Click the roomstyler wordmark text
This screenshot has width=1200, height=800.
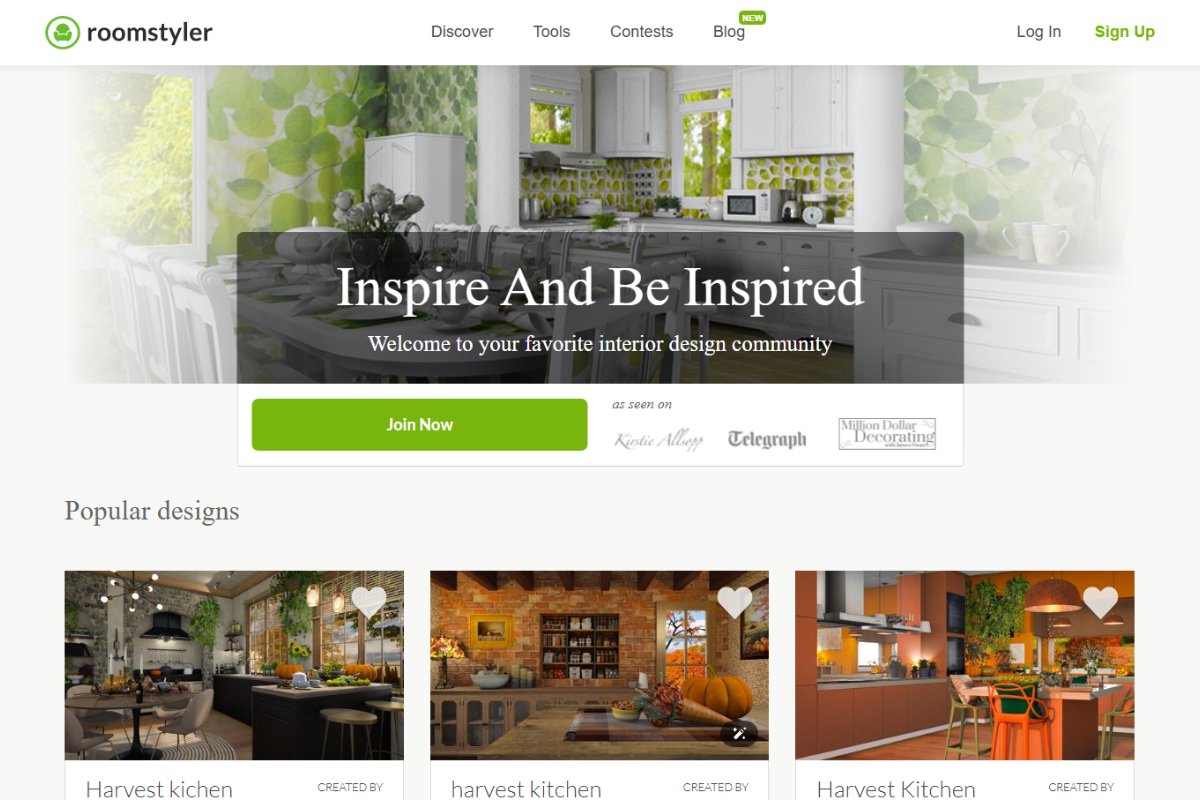[x=150, y=33]
